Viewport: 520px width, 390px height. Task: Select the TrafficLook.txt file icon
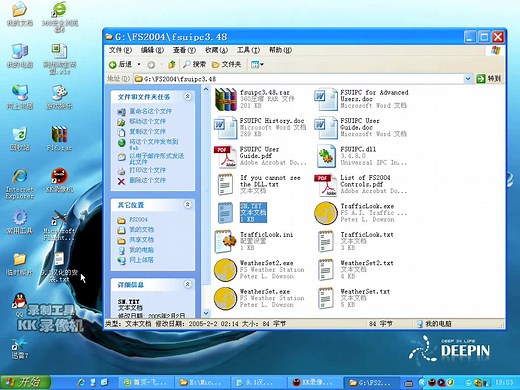pos(326,241)
